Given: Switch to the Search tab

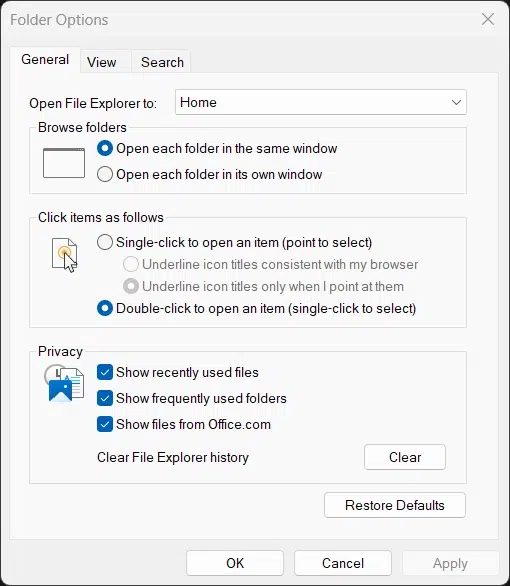Looking at the screenshot, I should [x=162, y=62].
